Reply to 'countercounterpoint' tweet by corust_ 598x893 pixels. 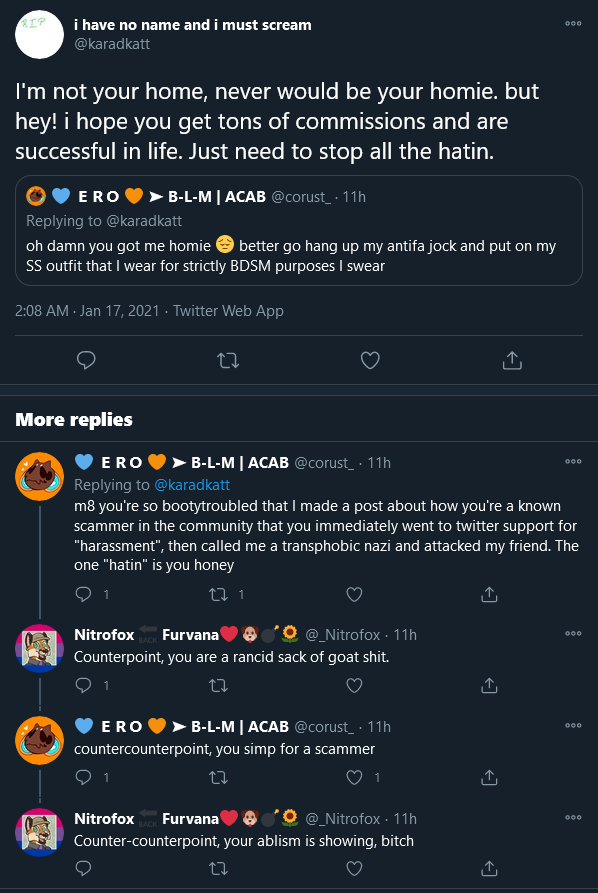coord(84,777)
